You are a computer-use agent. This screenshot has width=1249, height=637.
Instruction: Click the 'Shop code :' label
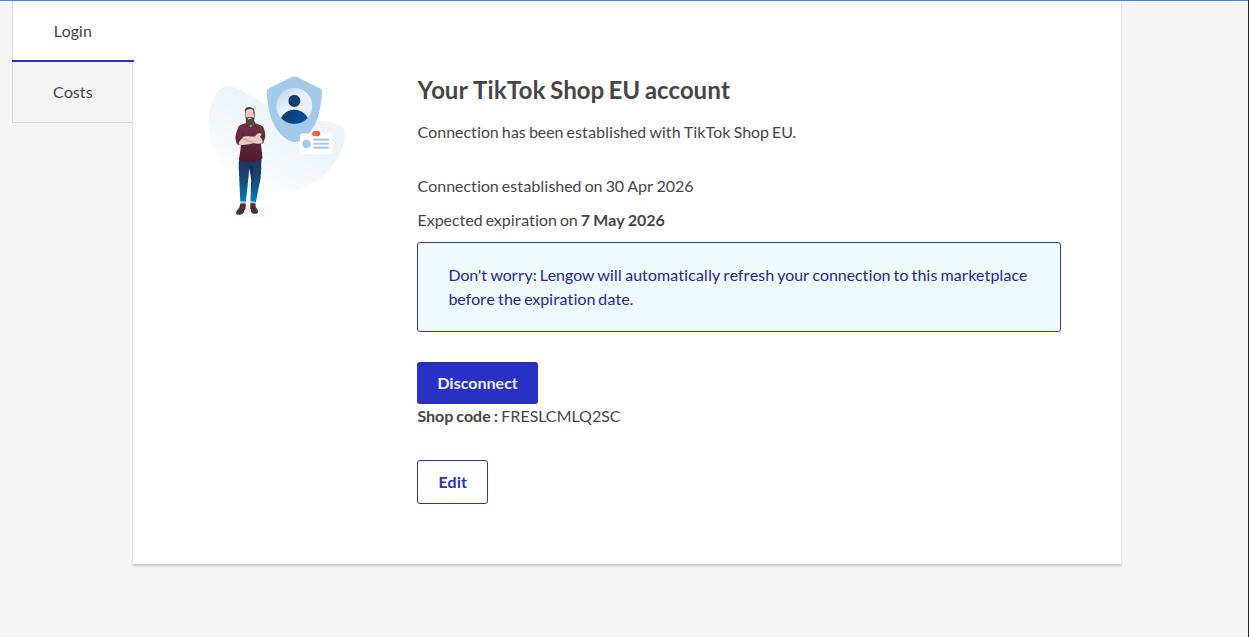point(457,416)
